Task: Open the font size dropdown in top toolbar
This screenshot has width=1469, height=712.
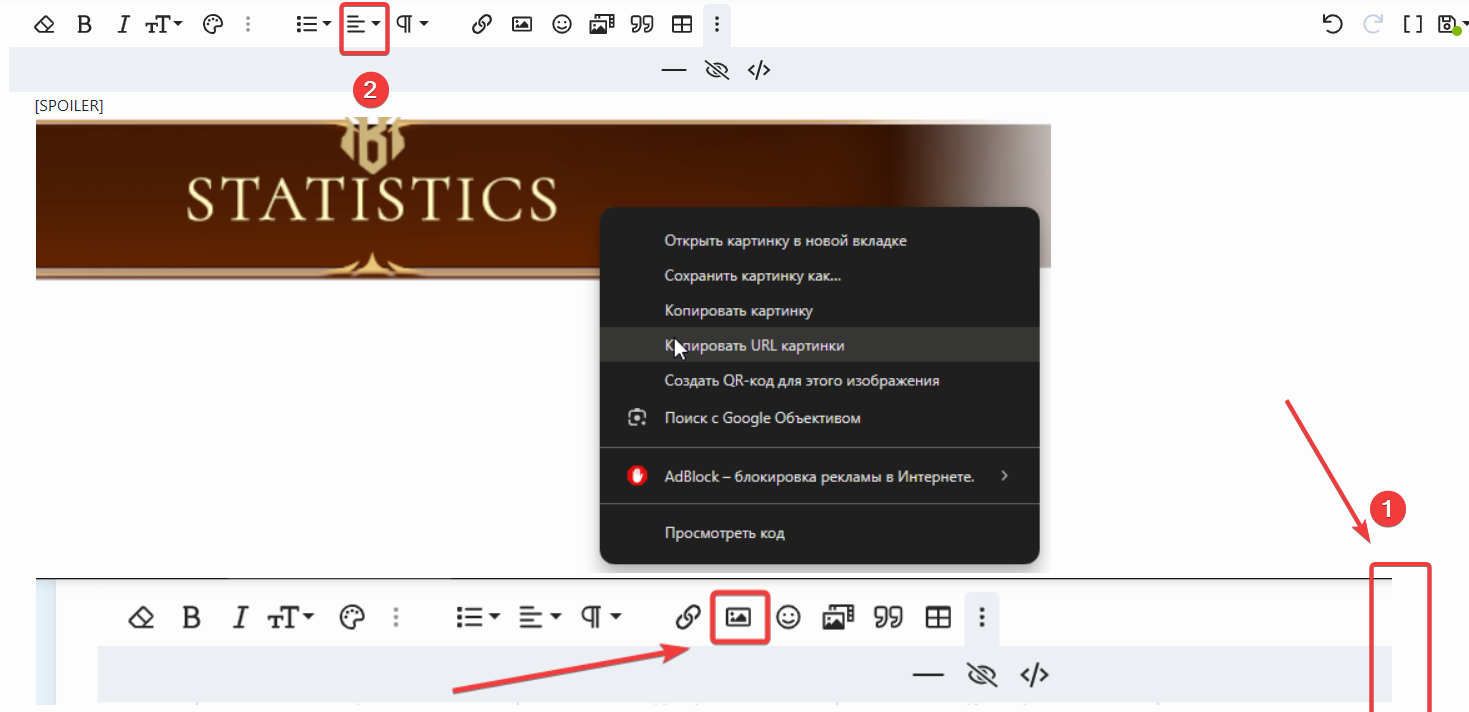Action: pos(164,24)
